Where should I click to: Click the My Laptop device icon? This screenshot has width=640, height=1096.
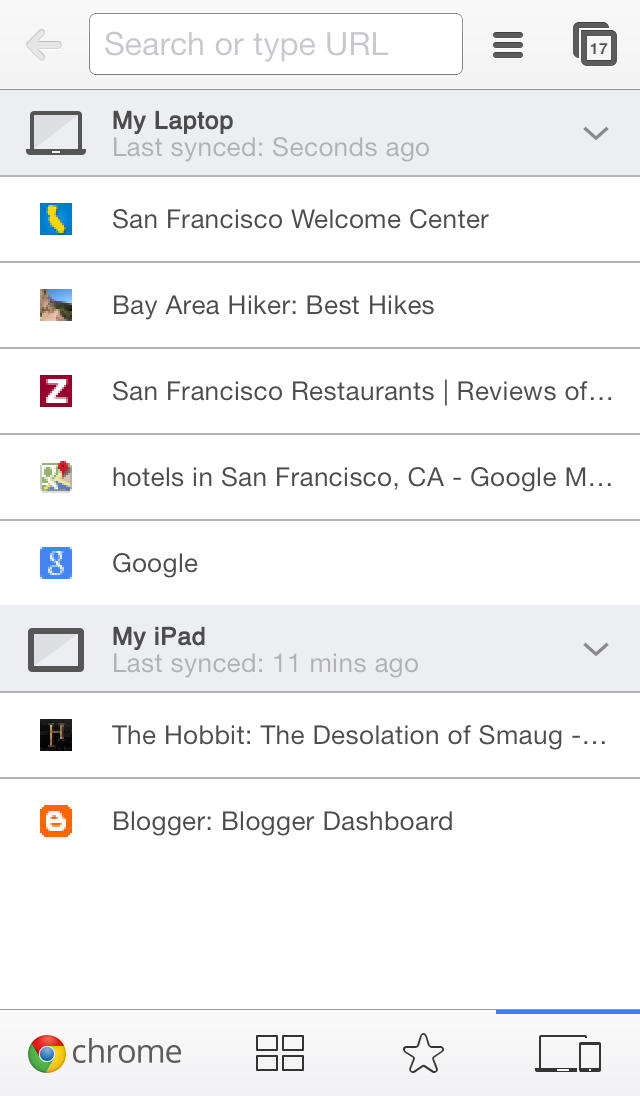coord(56,133)
